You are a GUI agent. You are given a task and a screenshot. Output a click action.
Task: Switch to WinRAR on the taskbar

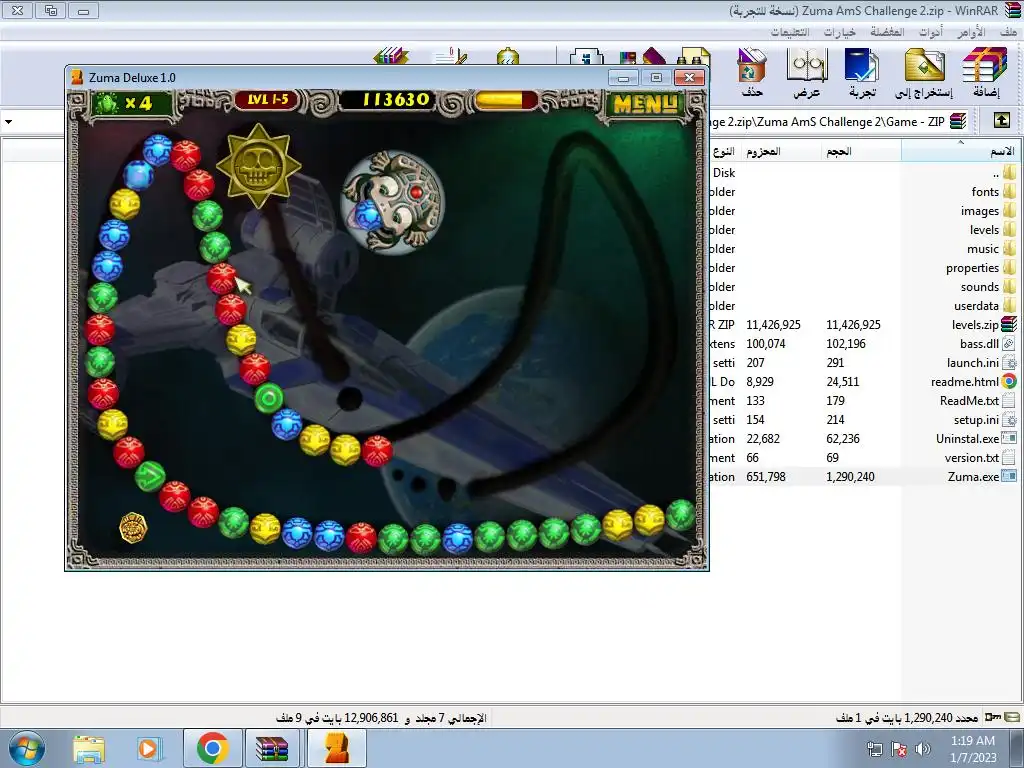(272, 748)
